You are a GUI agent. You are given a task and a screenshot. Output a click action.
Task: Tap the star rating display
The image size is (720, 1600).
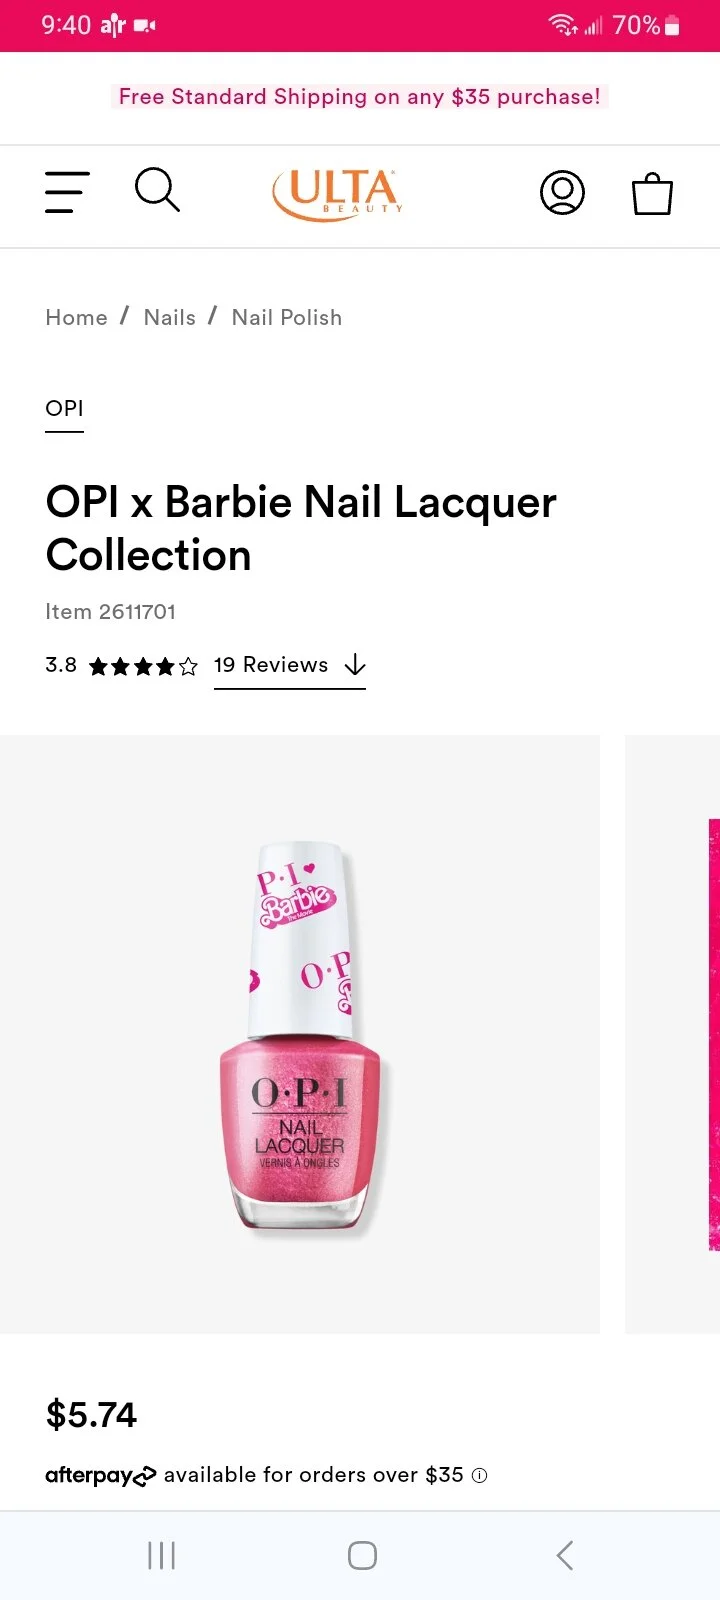[x=144, y=666]
